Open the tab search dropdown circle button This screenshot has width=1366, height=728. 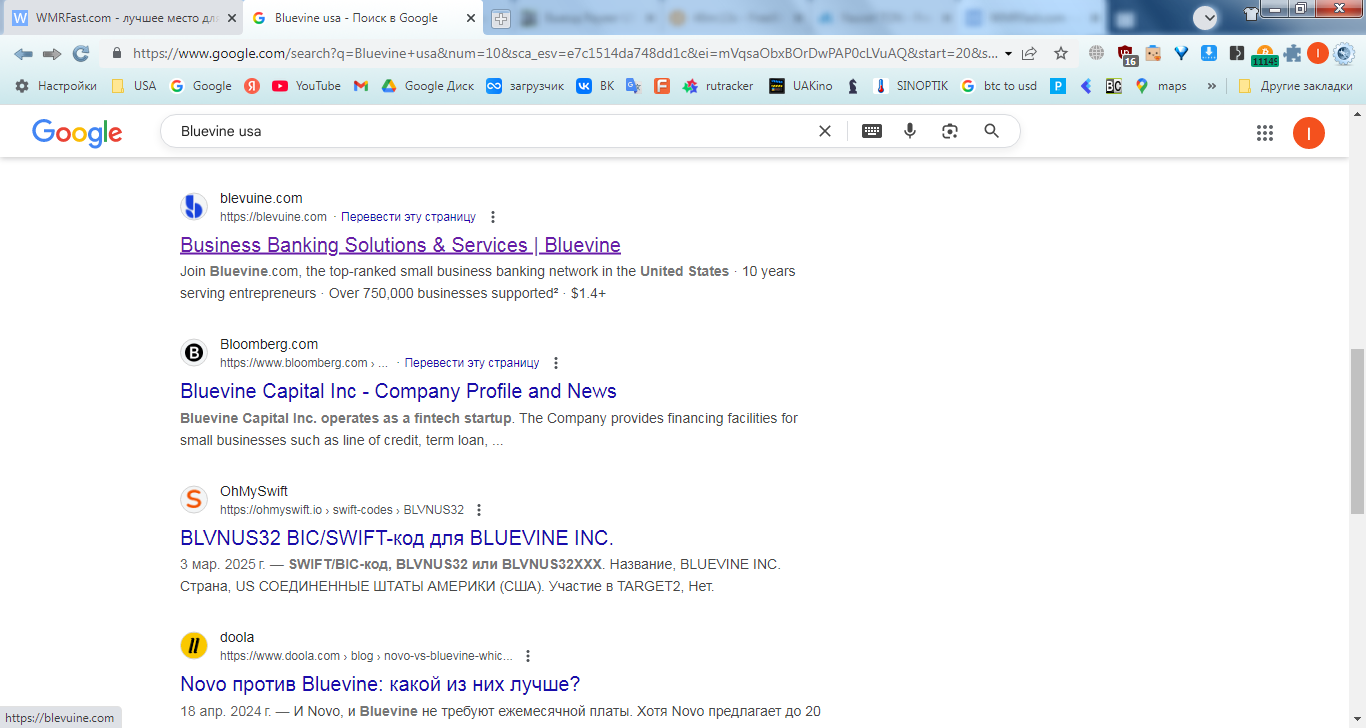[1206, 16]
